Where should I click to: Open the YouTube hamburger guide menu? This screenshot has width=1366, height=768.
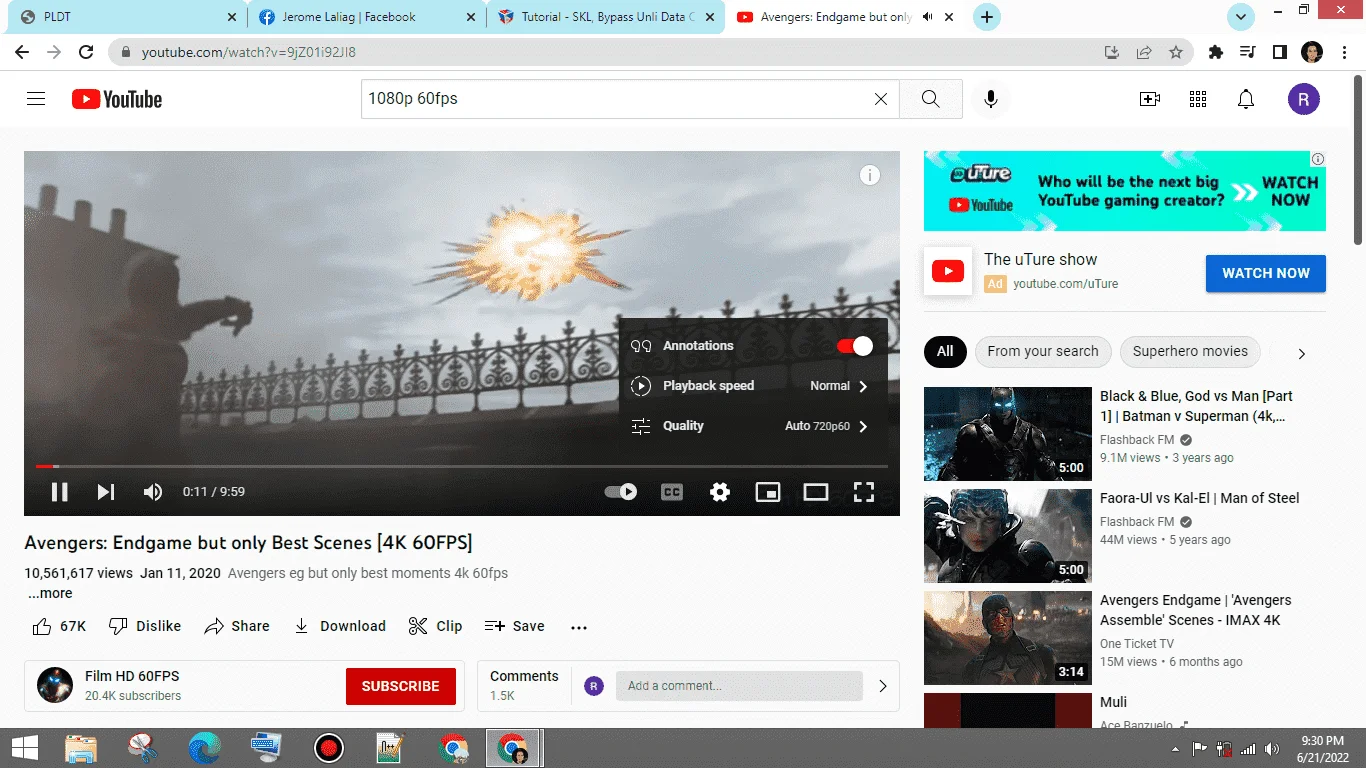click(x=36, y=99)
